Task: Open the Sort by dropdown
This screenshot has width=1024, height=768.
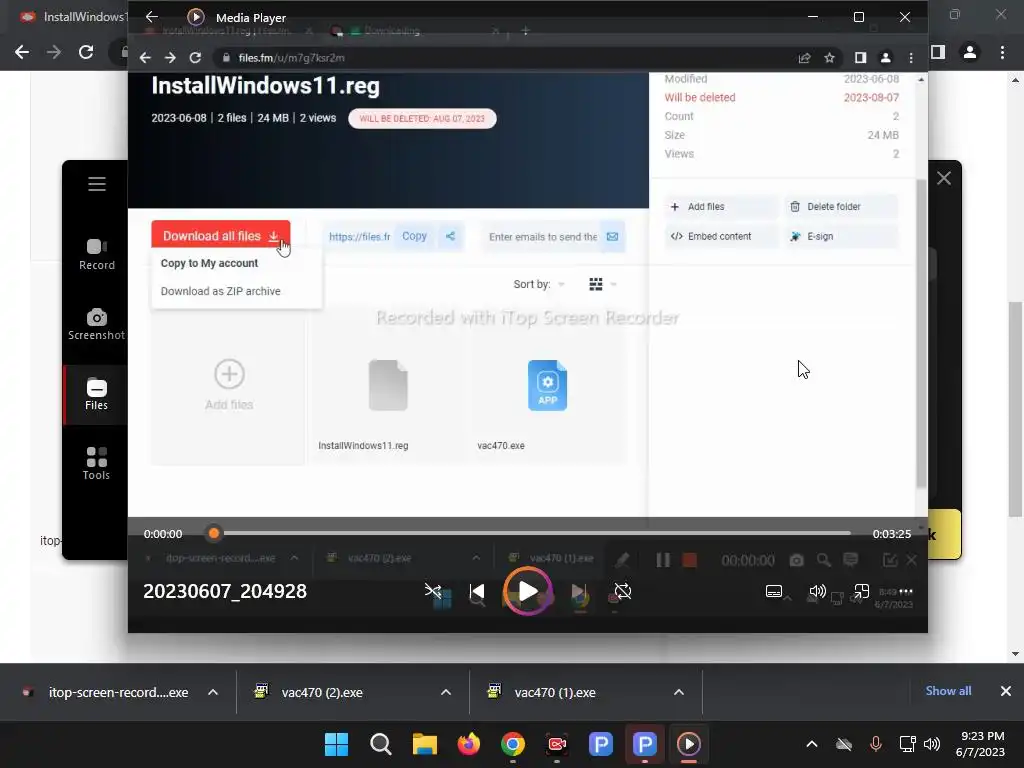Action: pos(539,284)
